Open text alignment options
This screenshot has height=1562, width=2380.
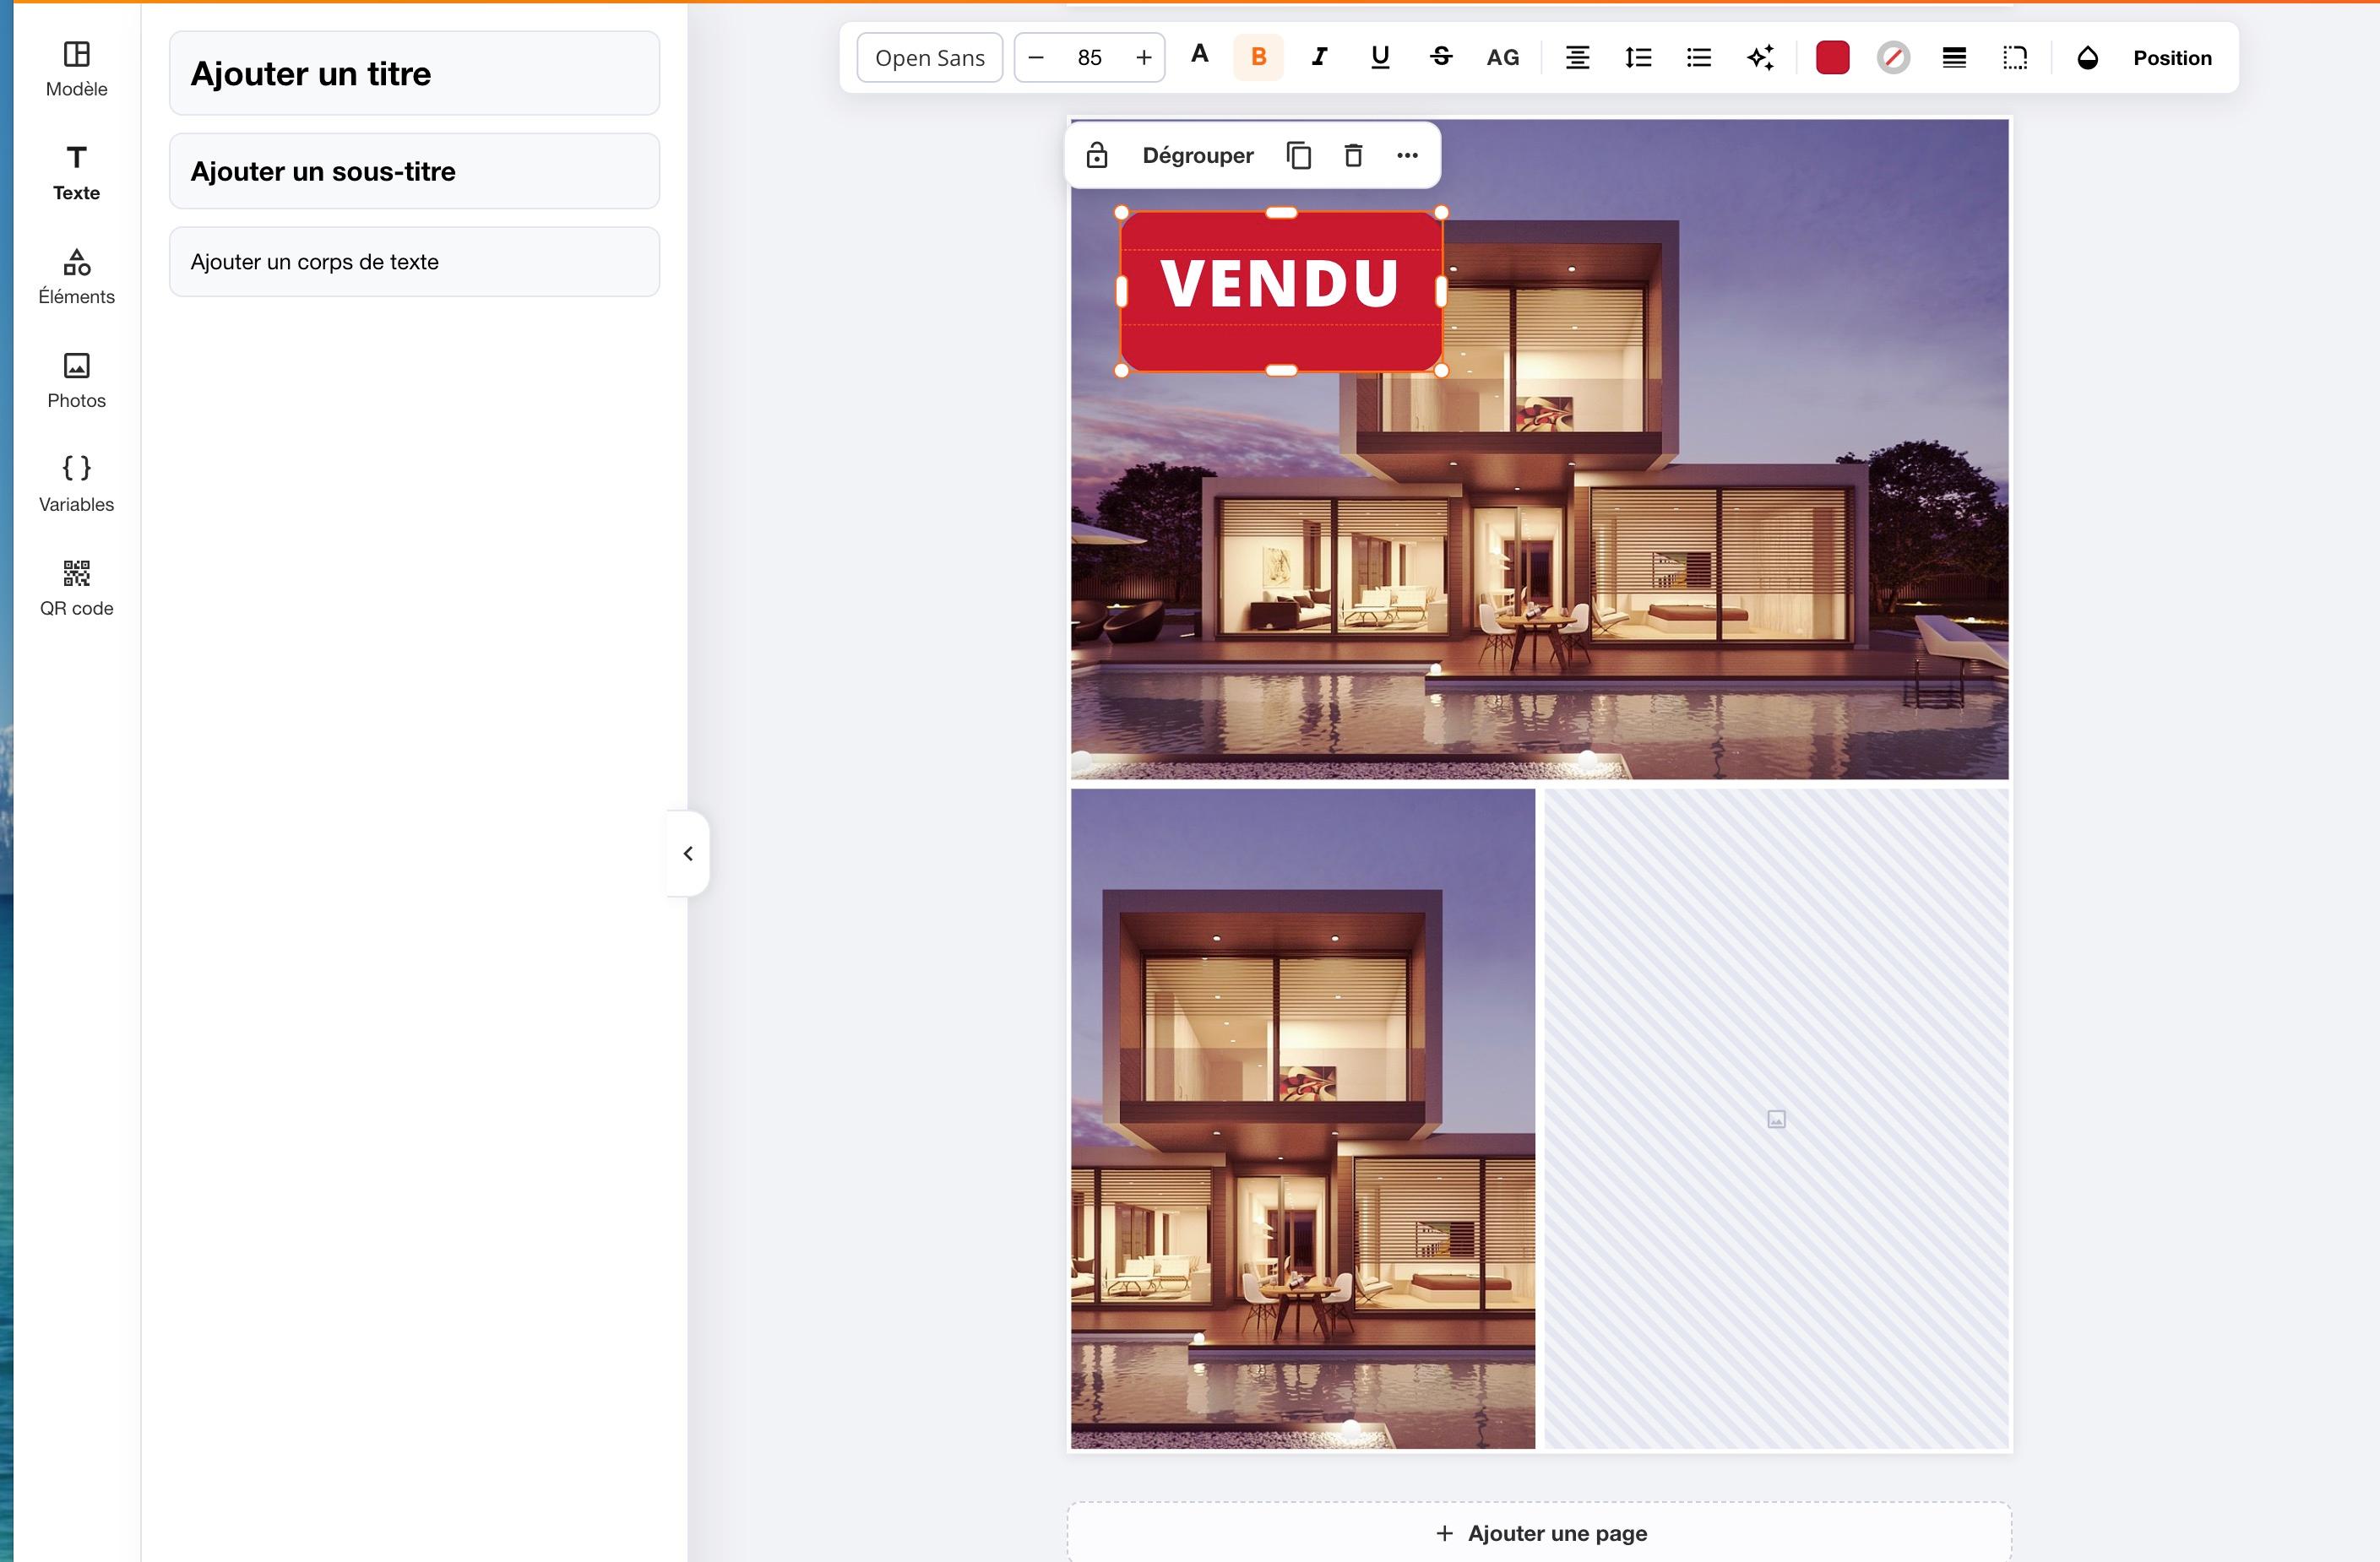point(1577,57)
